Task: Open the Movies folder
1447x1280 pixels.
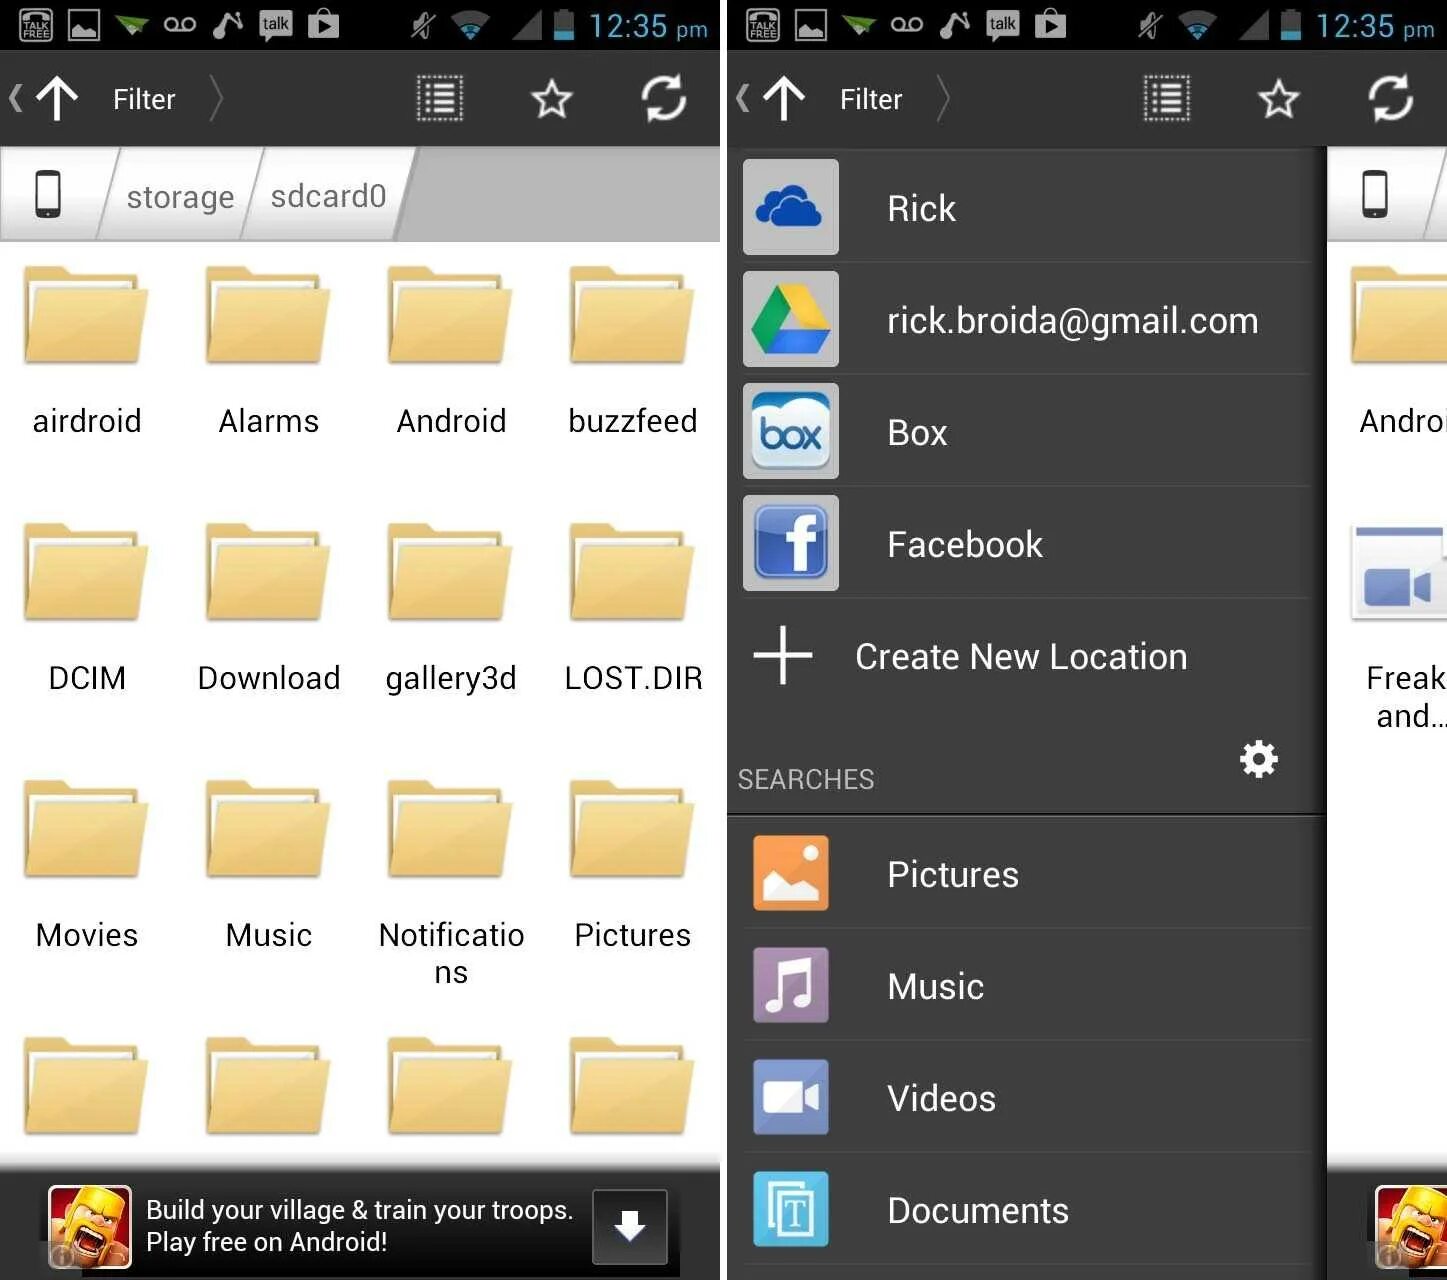Action: 87,864
